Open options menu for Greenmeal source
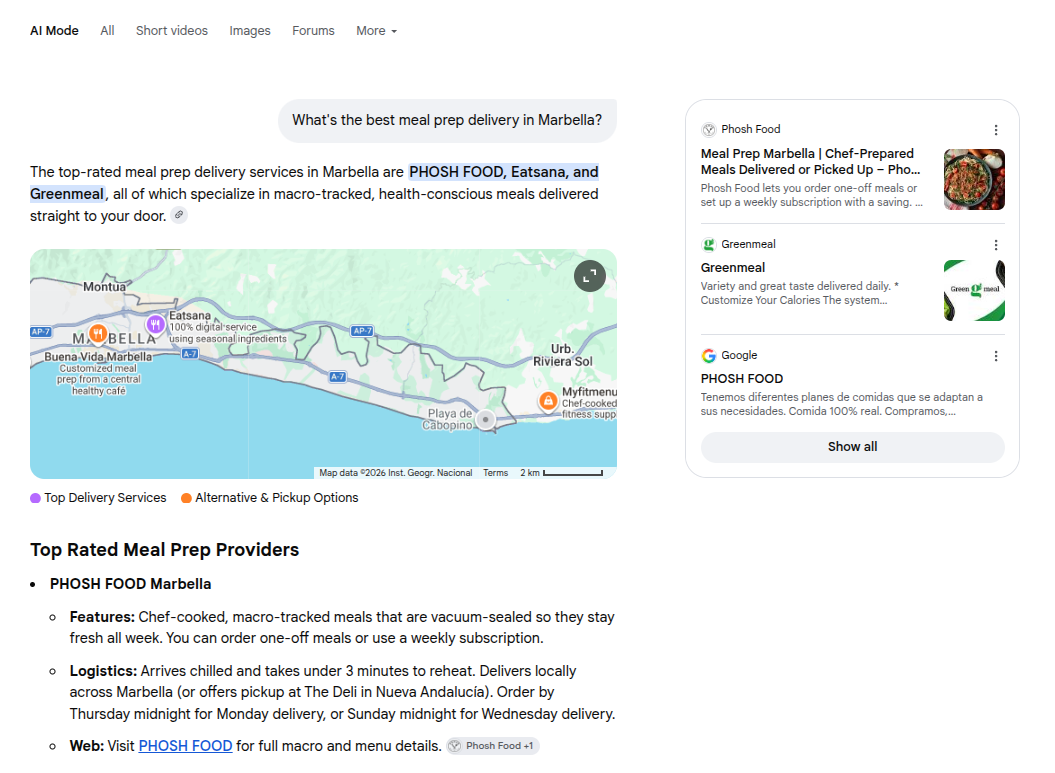 click(996, 245)
